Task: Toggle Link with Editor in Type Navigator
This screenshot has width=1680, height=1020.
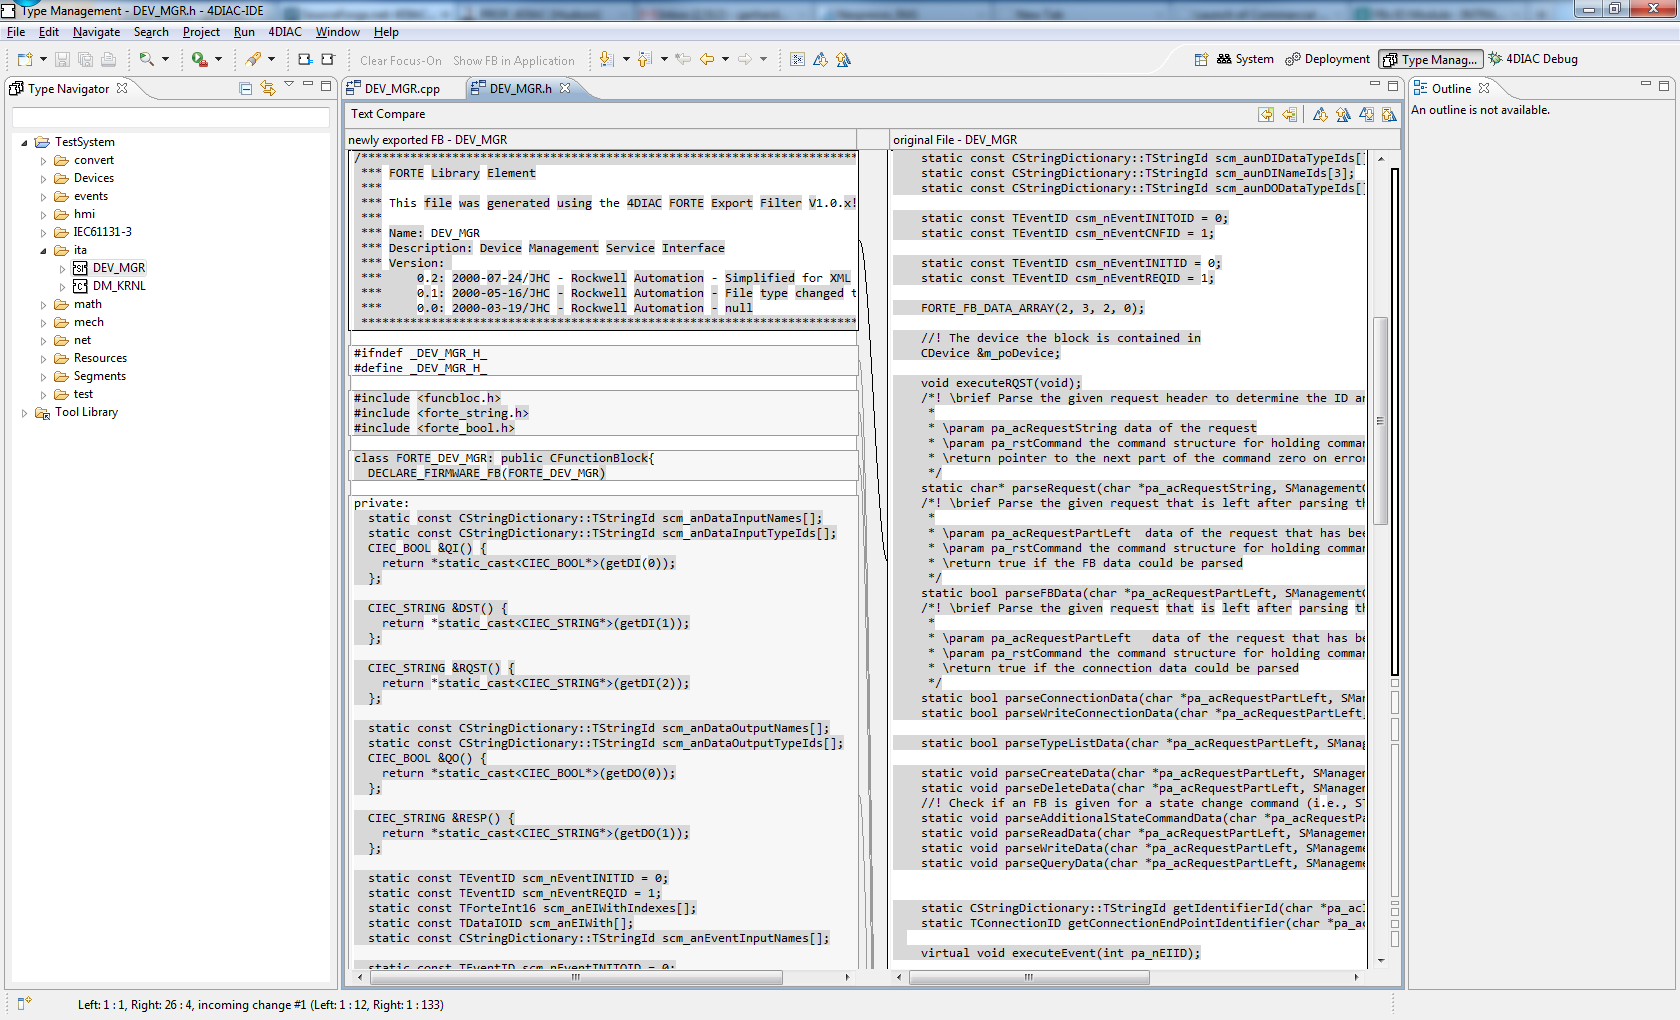Action: click(x=268, y=88)
